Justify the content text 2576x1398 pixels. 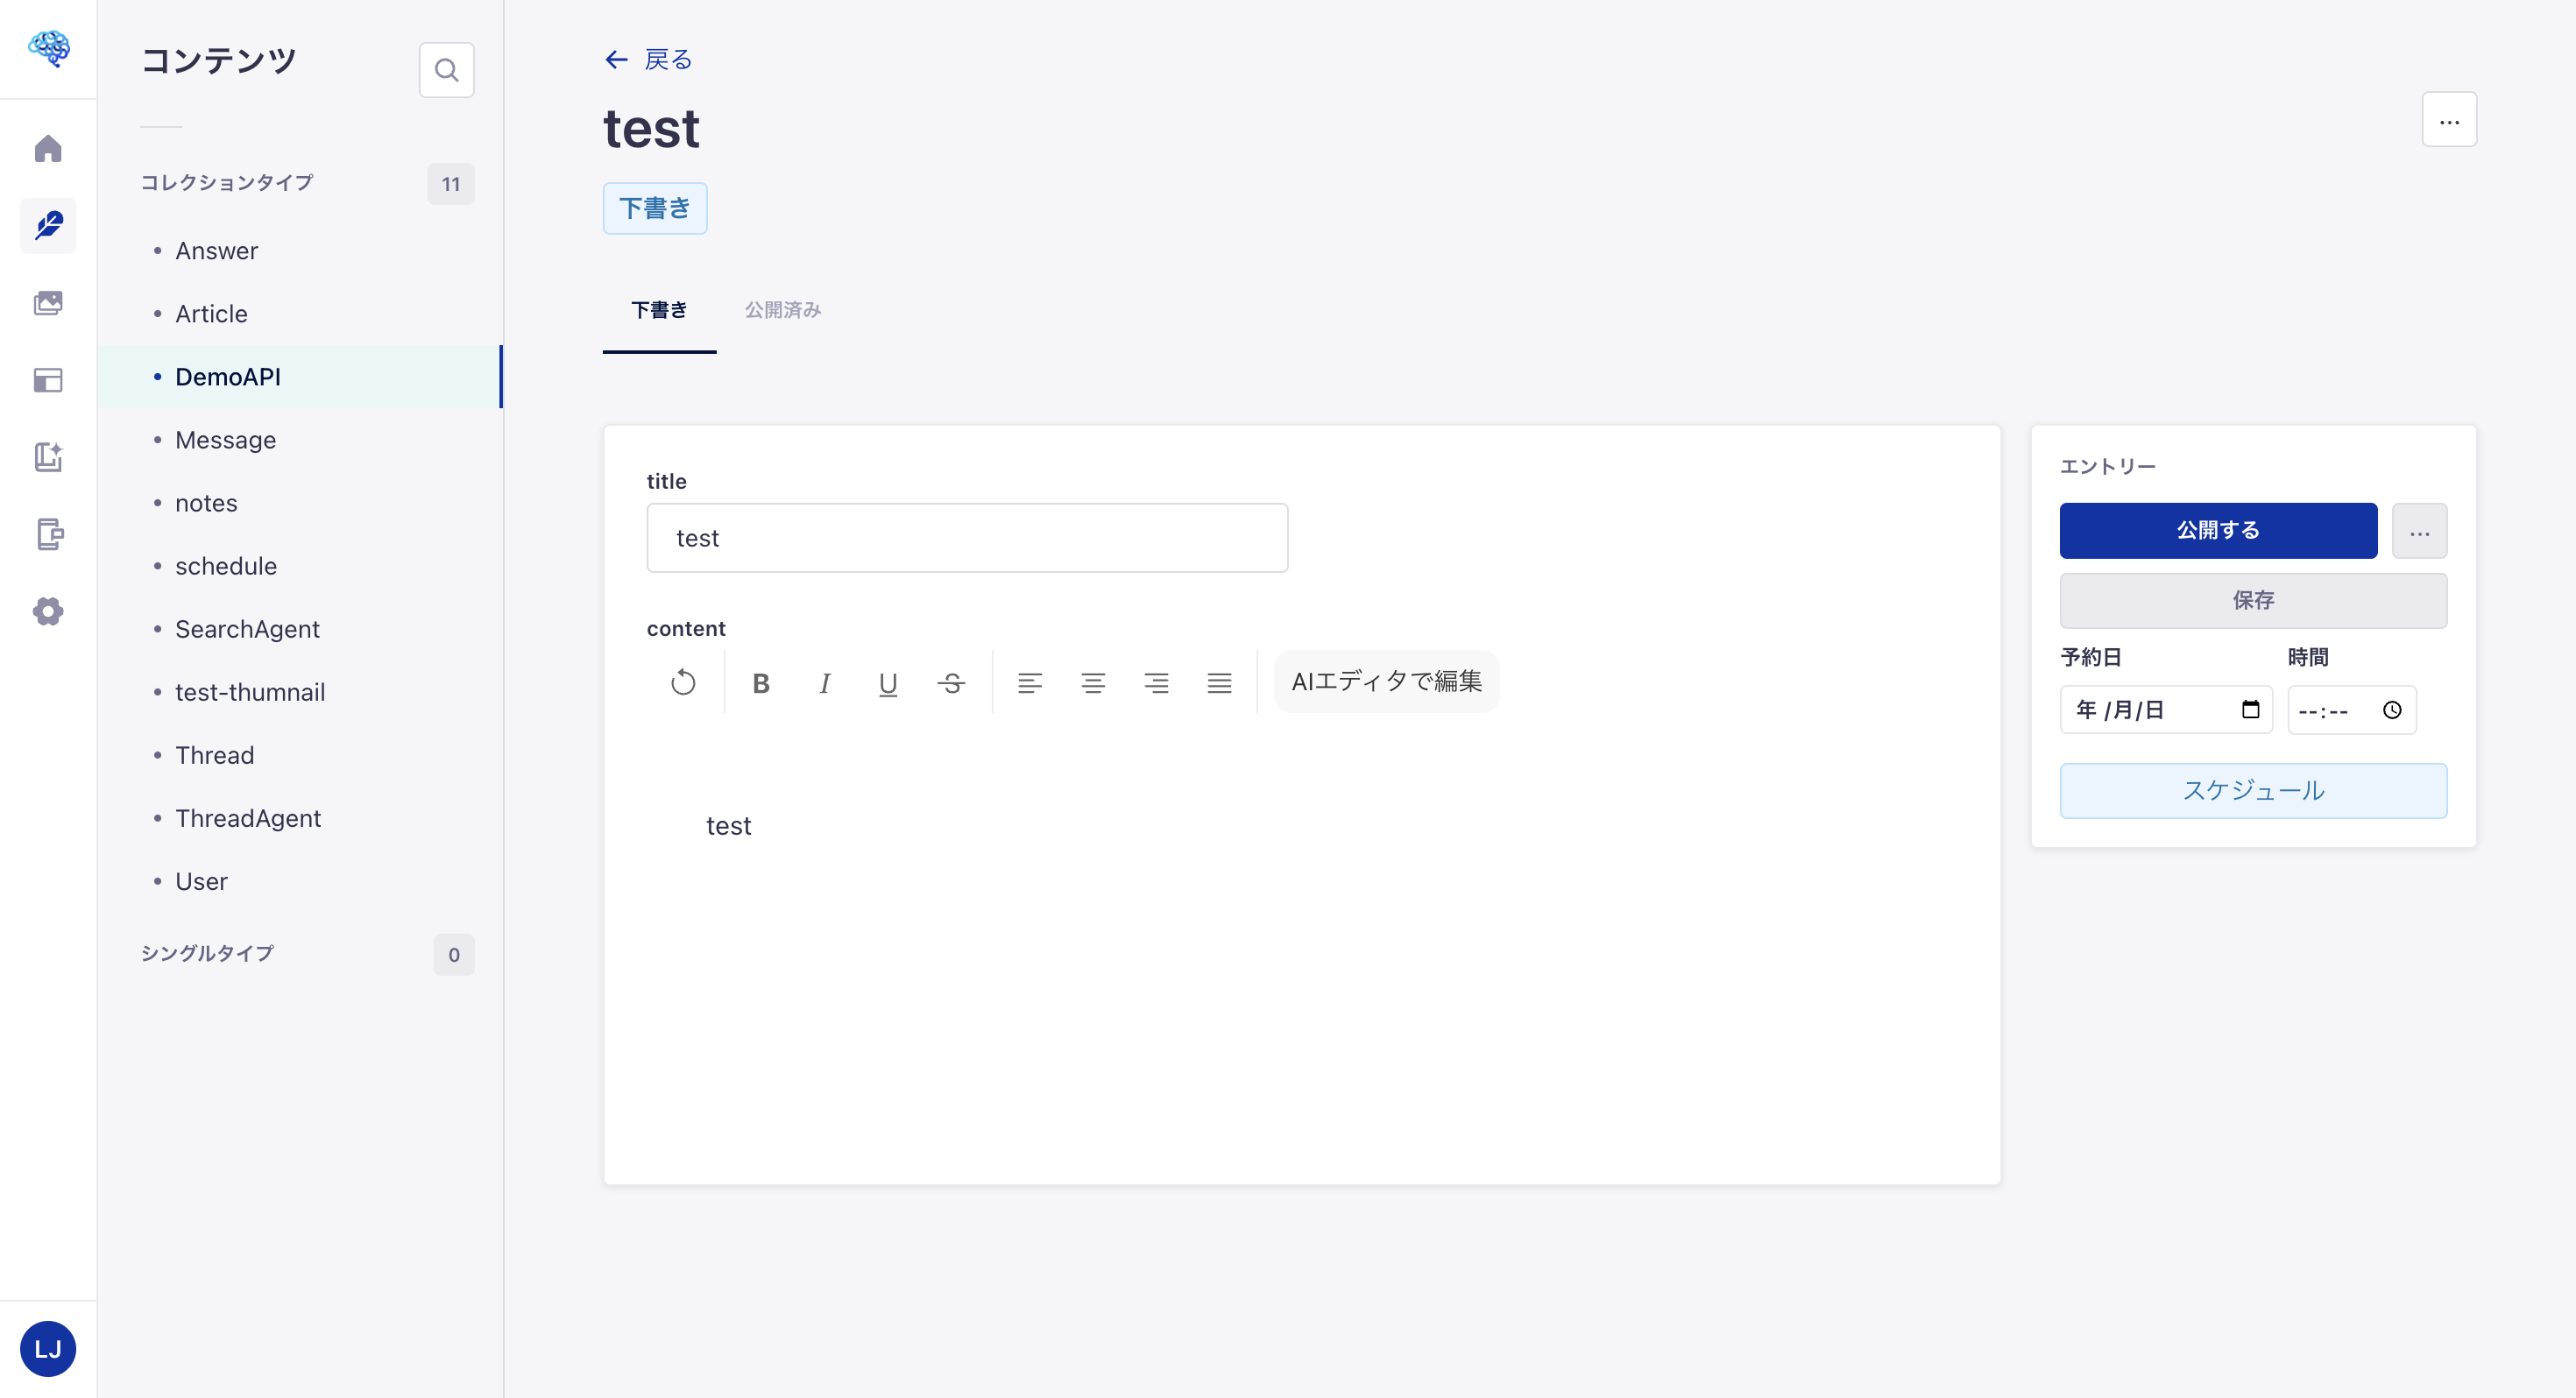tap(1219, 683)
